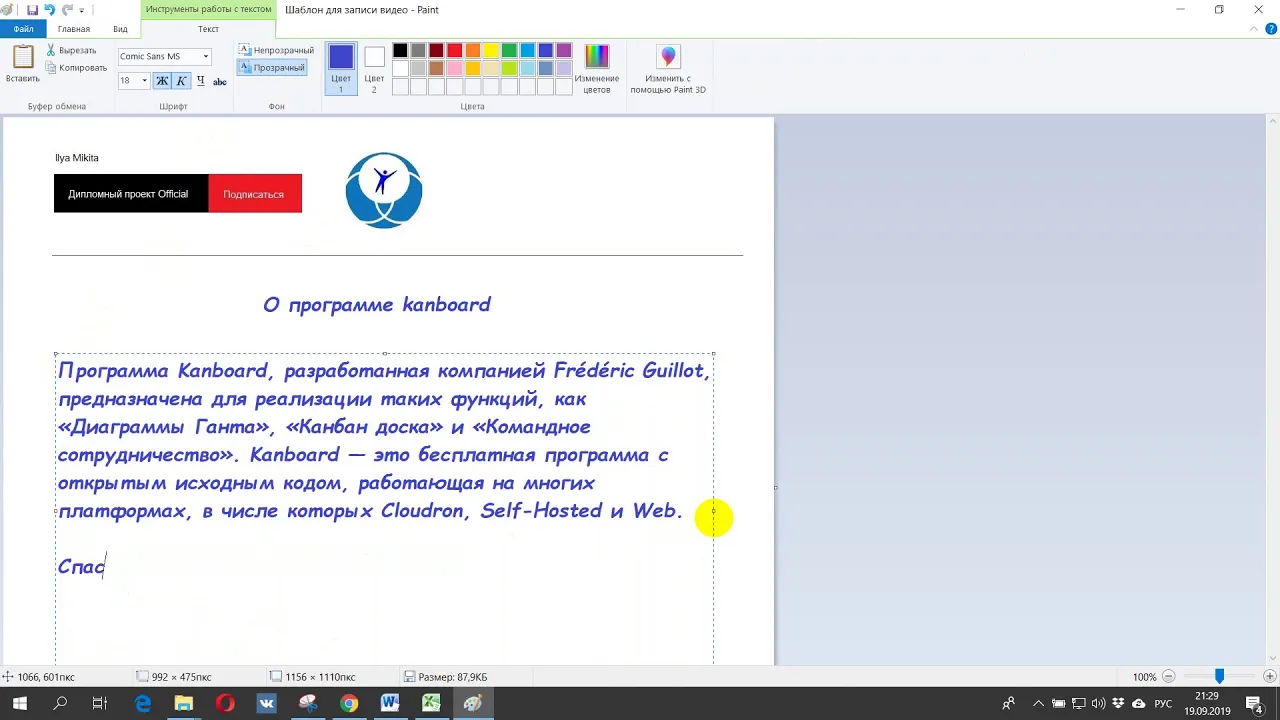Viewport: 1280px width, 720px height.
Task: Switch to Google Chrome on the taskbar
Action: (x=348, y=704)
